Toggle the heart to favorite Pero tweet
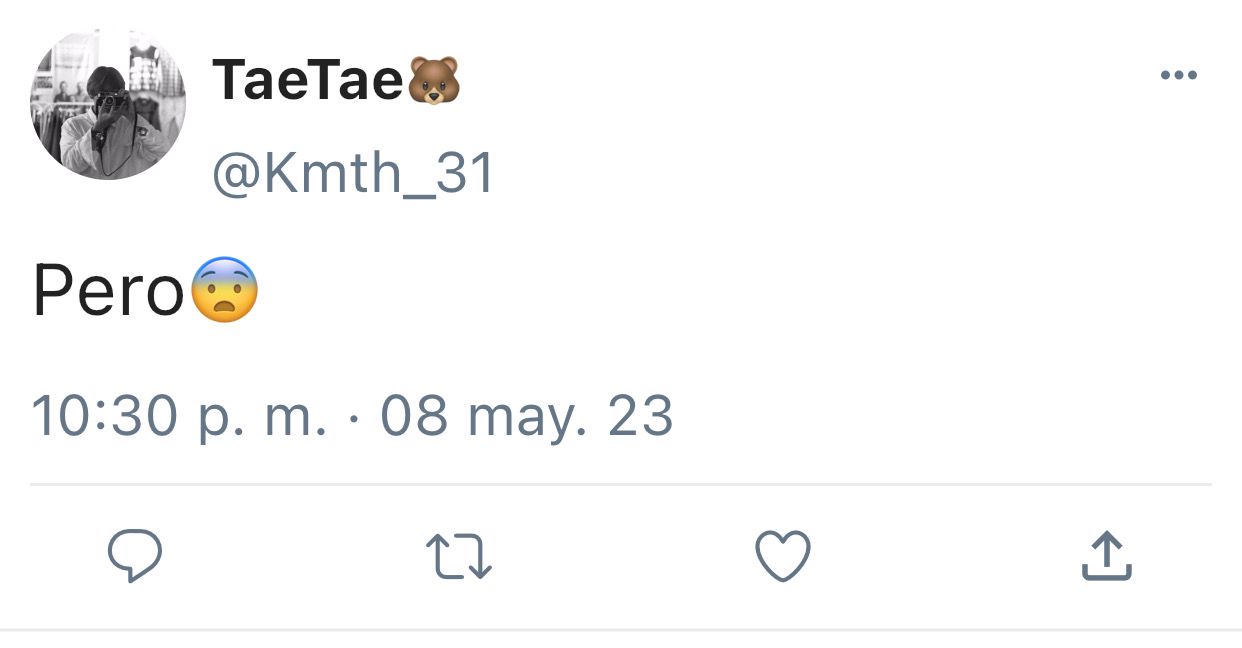 [x=782, y=556]
